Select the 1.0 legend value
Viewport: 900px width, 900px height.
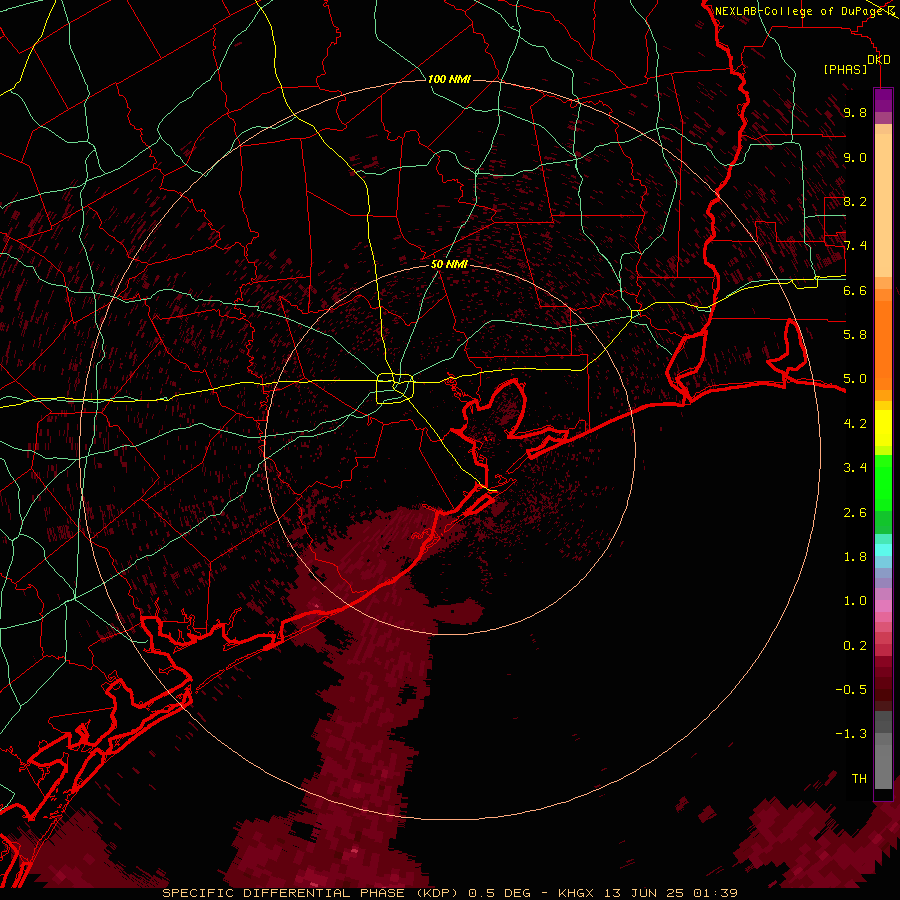[x=855, y=601]
